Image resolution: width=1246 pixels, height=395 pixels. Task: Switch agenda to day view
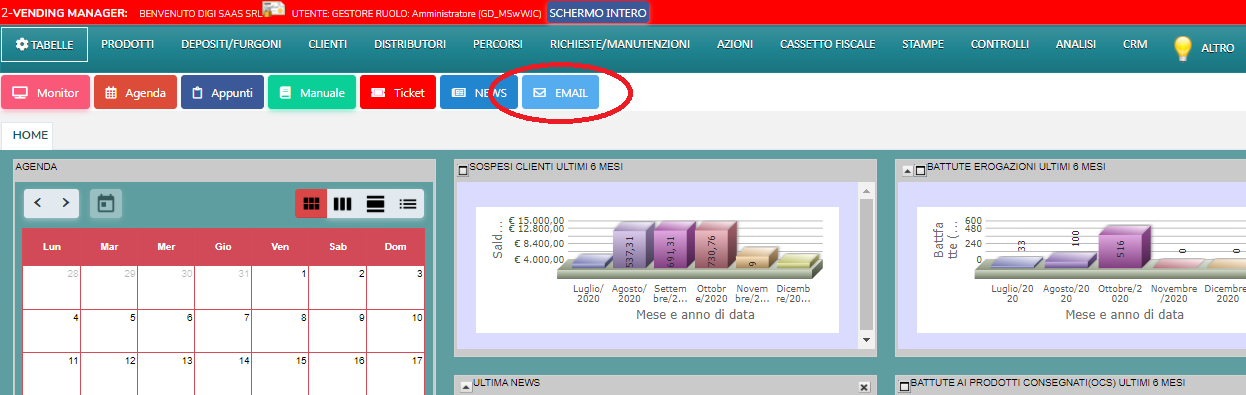click(x=376, y=203)
